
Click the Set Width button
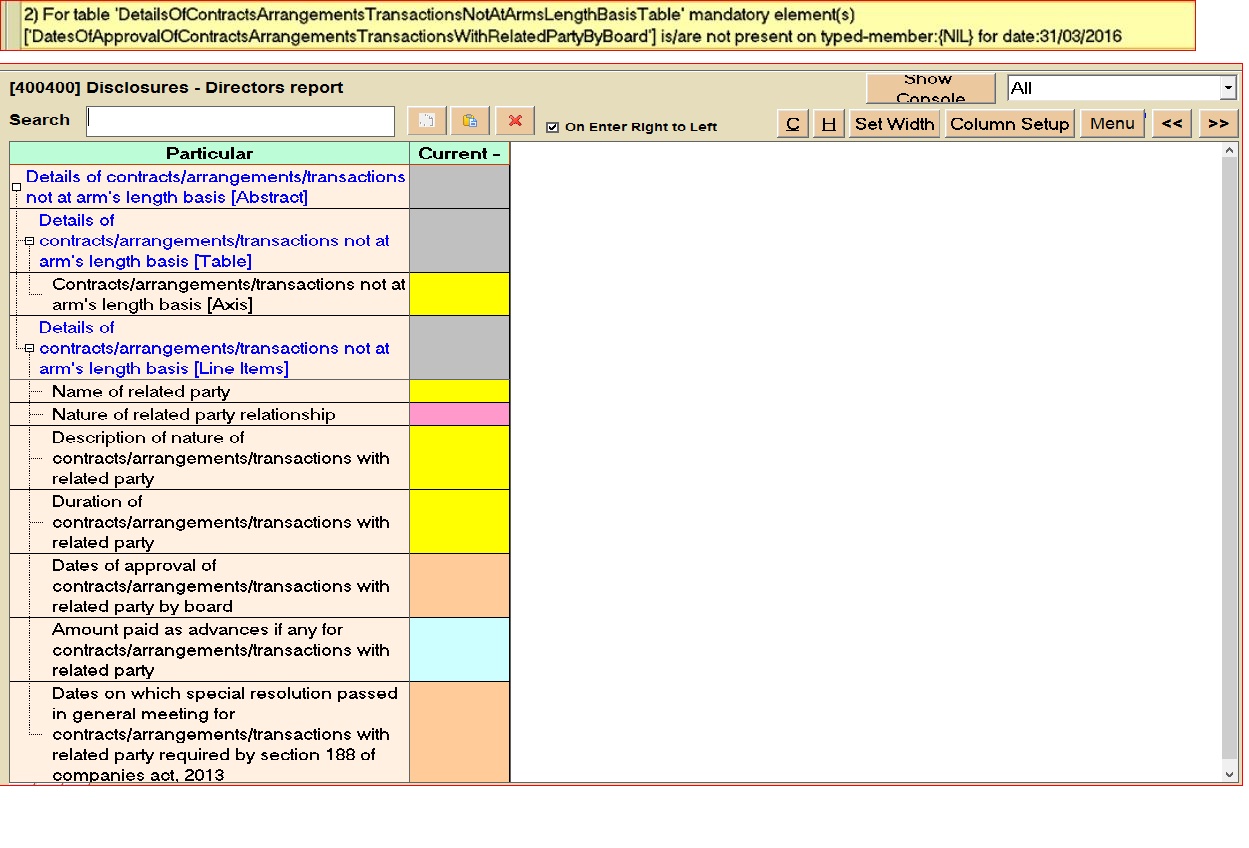pos(894,124)
